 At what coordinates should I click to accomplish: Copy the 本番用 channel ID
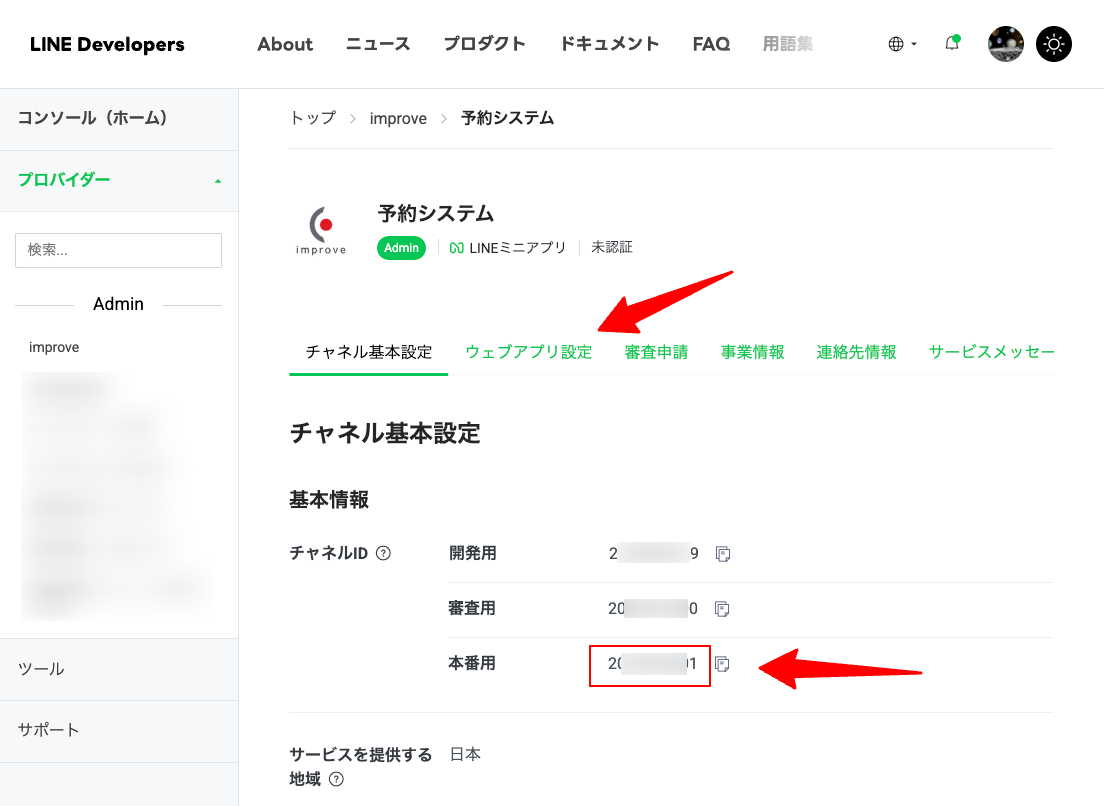723,664
